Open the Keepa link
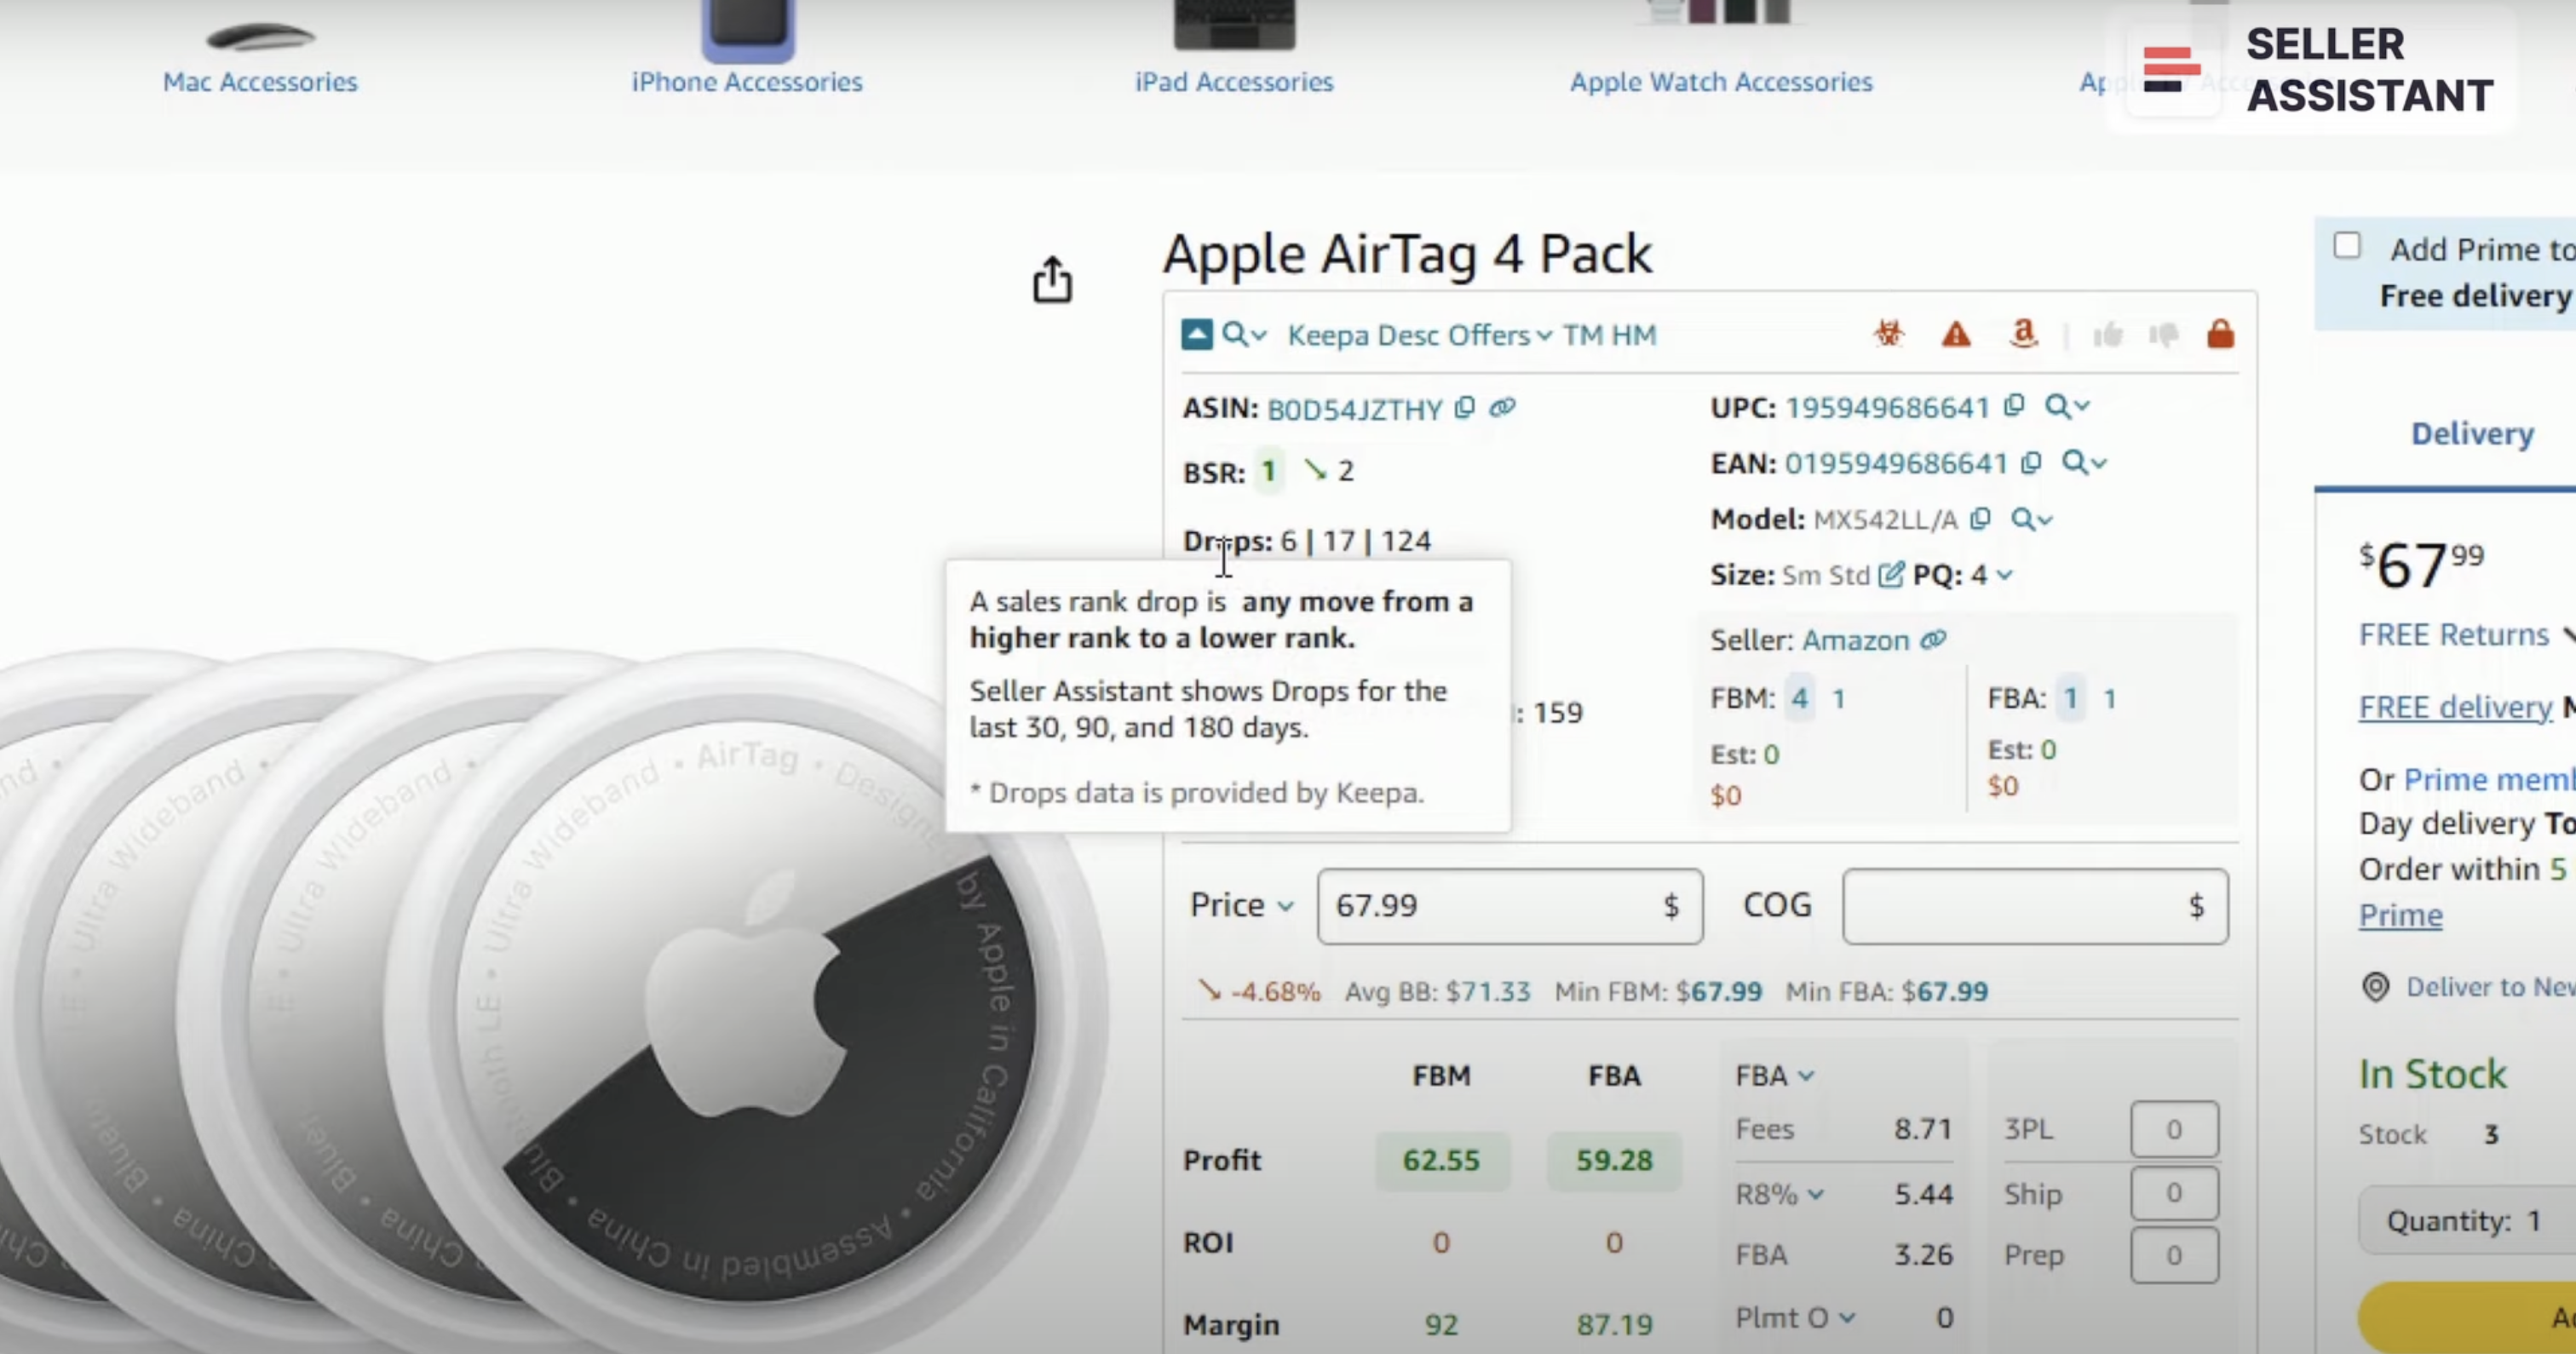Viewport: 2576px width, 1354px height. pos(1328,335)
